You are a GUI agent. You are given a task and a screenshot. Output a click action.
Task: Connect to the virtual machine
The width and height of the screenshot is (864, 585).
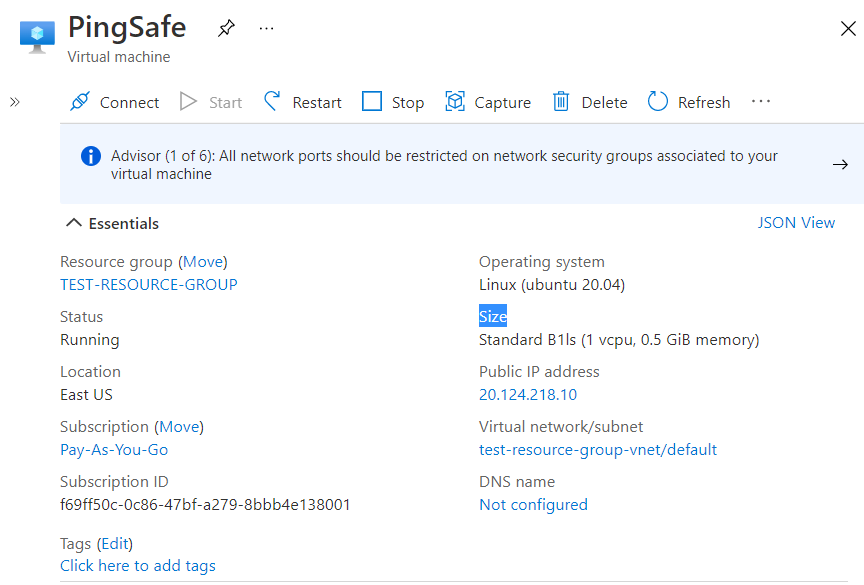pos(115,102)
